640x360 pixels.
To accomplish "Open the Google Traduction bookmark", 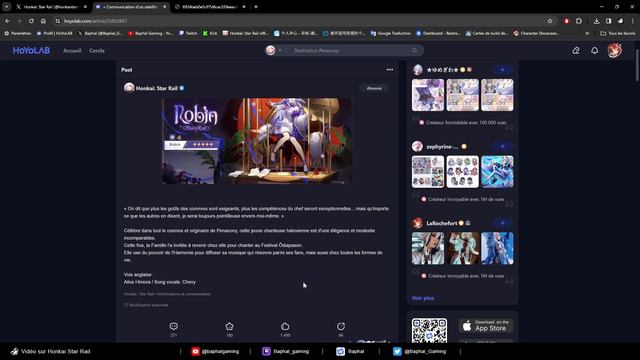I will coord(390,33).
